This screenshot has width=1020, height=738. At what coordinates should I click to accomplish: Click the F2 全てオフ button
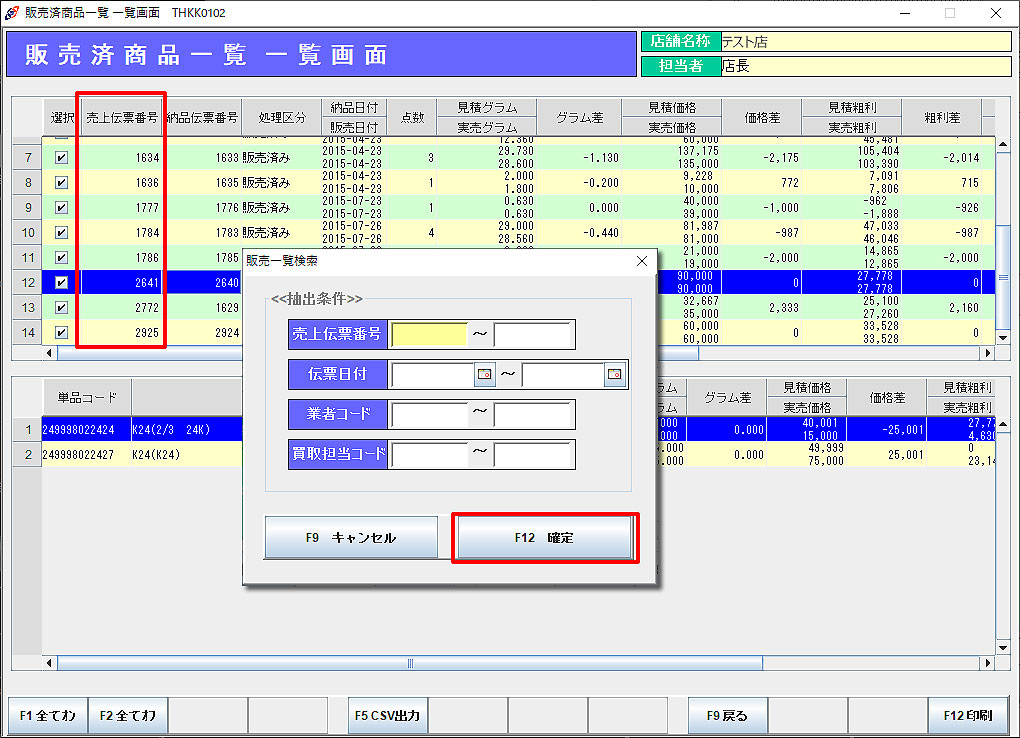[x=128, y=716]
